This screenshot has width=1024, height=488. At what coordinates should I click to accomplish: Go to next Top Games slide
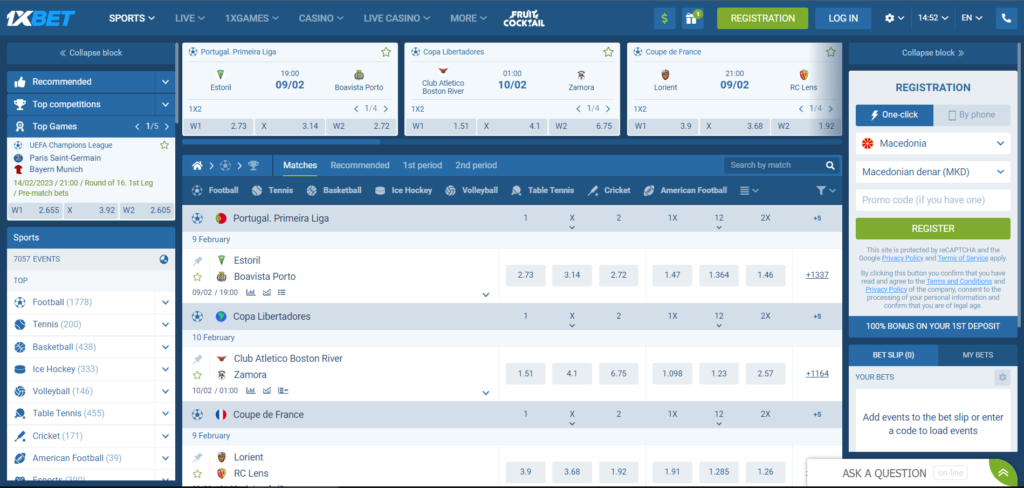tap(167, 127)
